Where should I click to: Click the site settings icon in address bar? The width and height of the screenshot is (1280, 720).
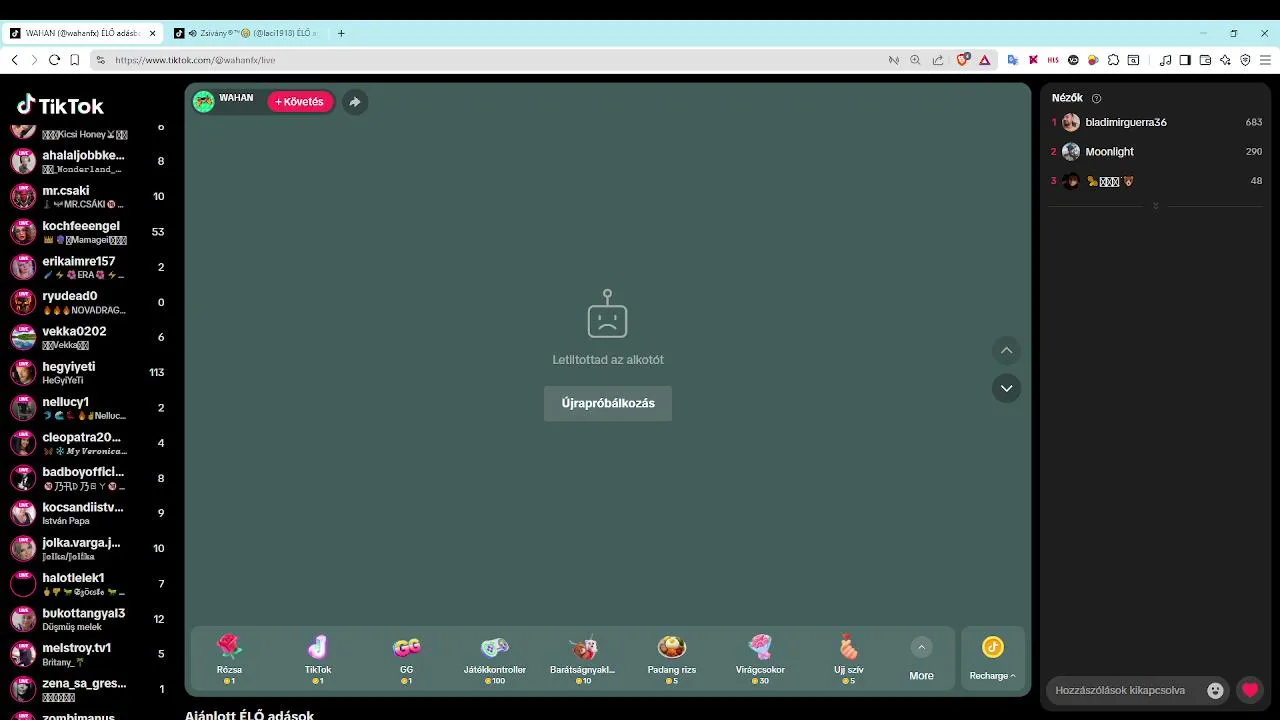click(x=100, y=60)
